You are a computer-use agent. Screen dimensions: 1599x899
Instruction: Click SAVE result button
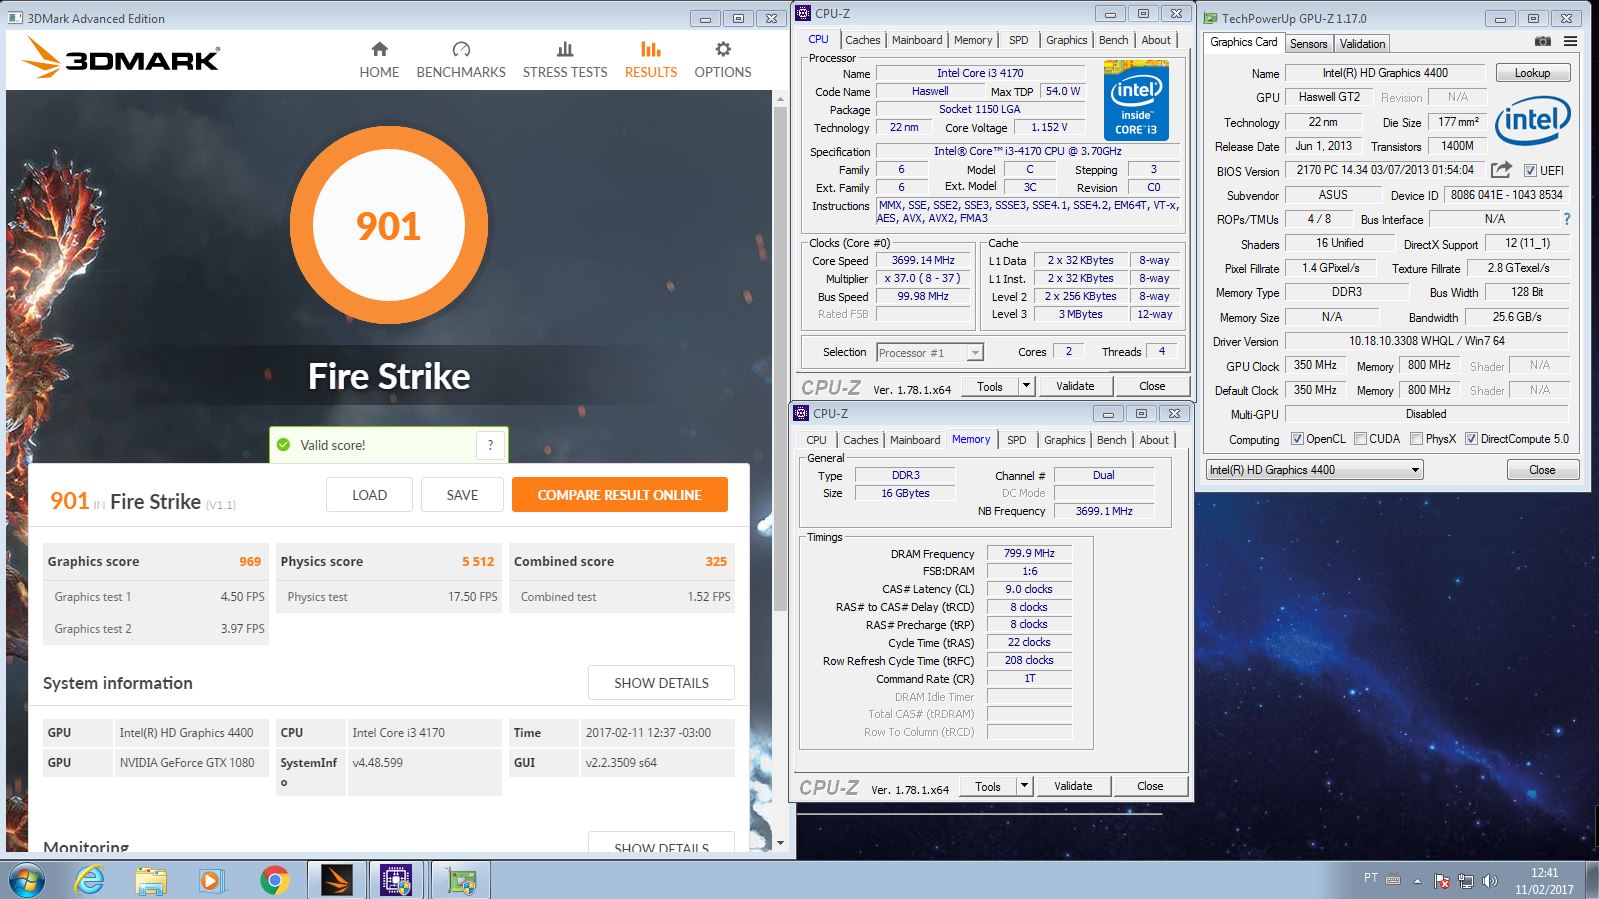[462, 495]
